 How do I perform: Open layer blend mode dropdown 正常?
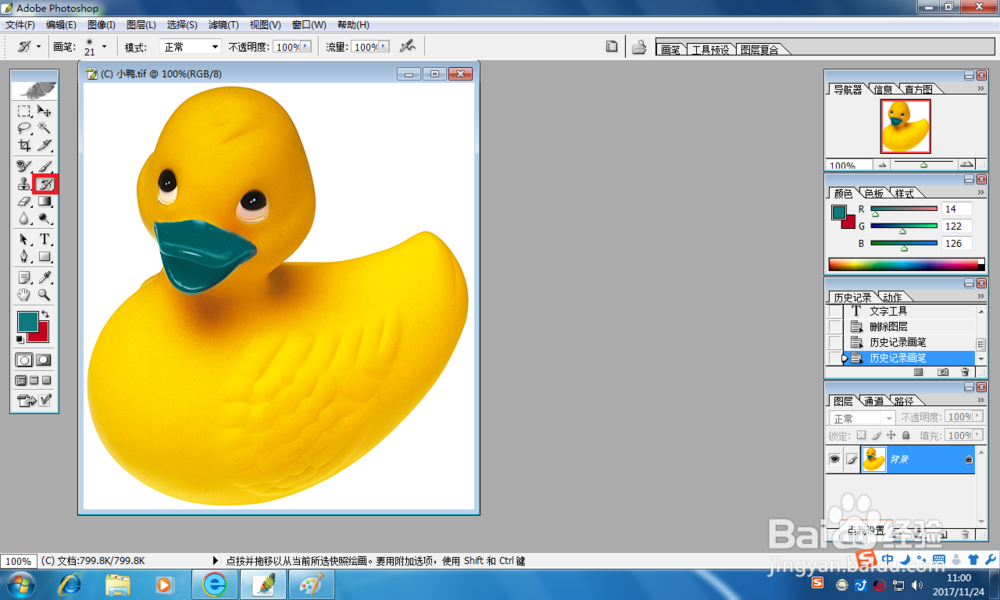(862, 418)
